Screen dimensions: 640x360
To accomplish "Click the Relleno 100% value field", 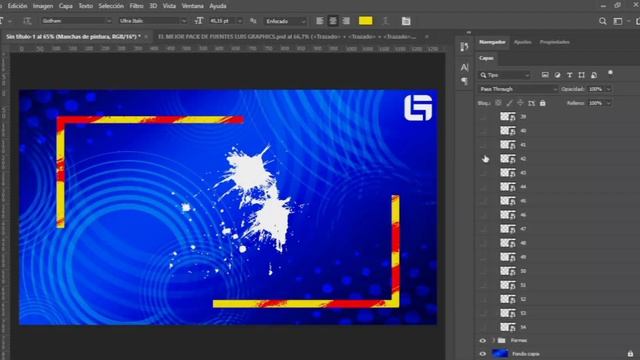I will pyautogui.click(x=596, y=103).
